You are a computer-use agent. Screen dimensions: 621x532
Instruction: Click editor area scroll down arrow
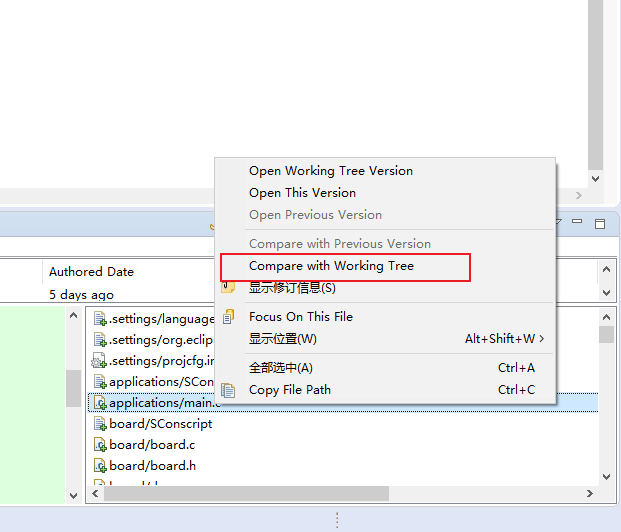click(595, 179)
